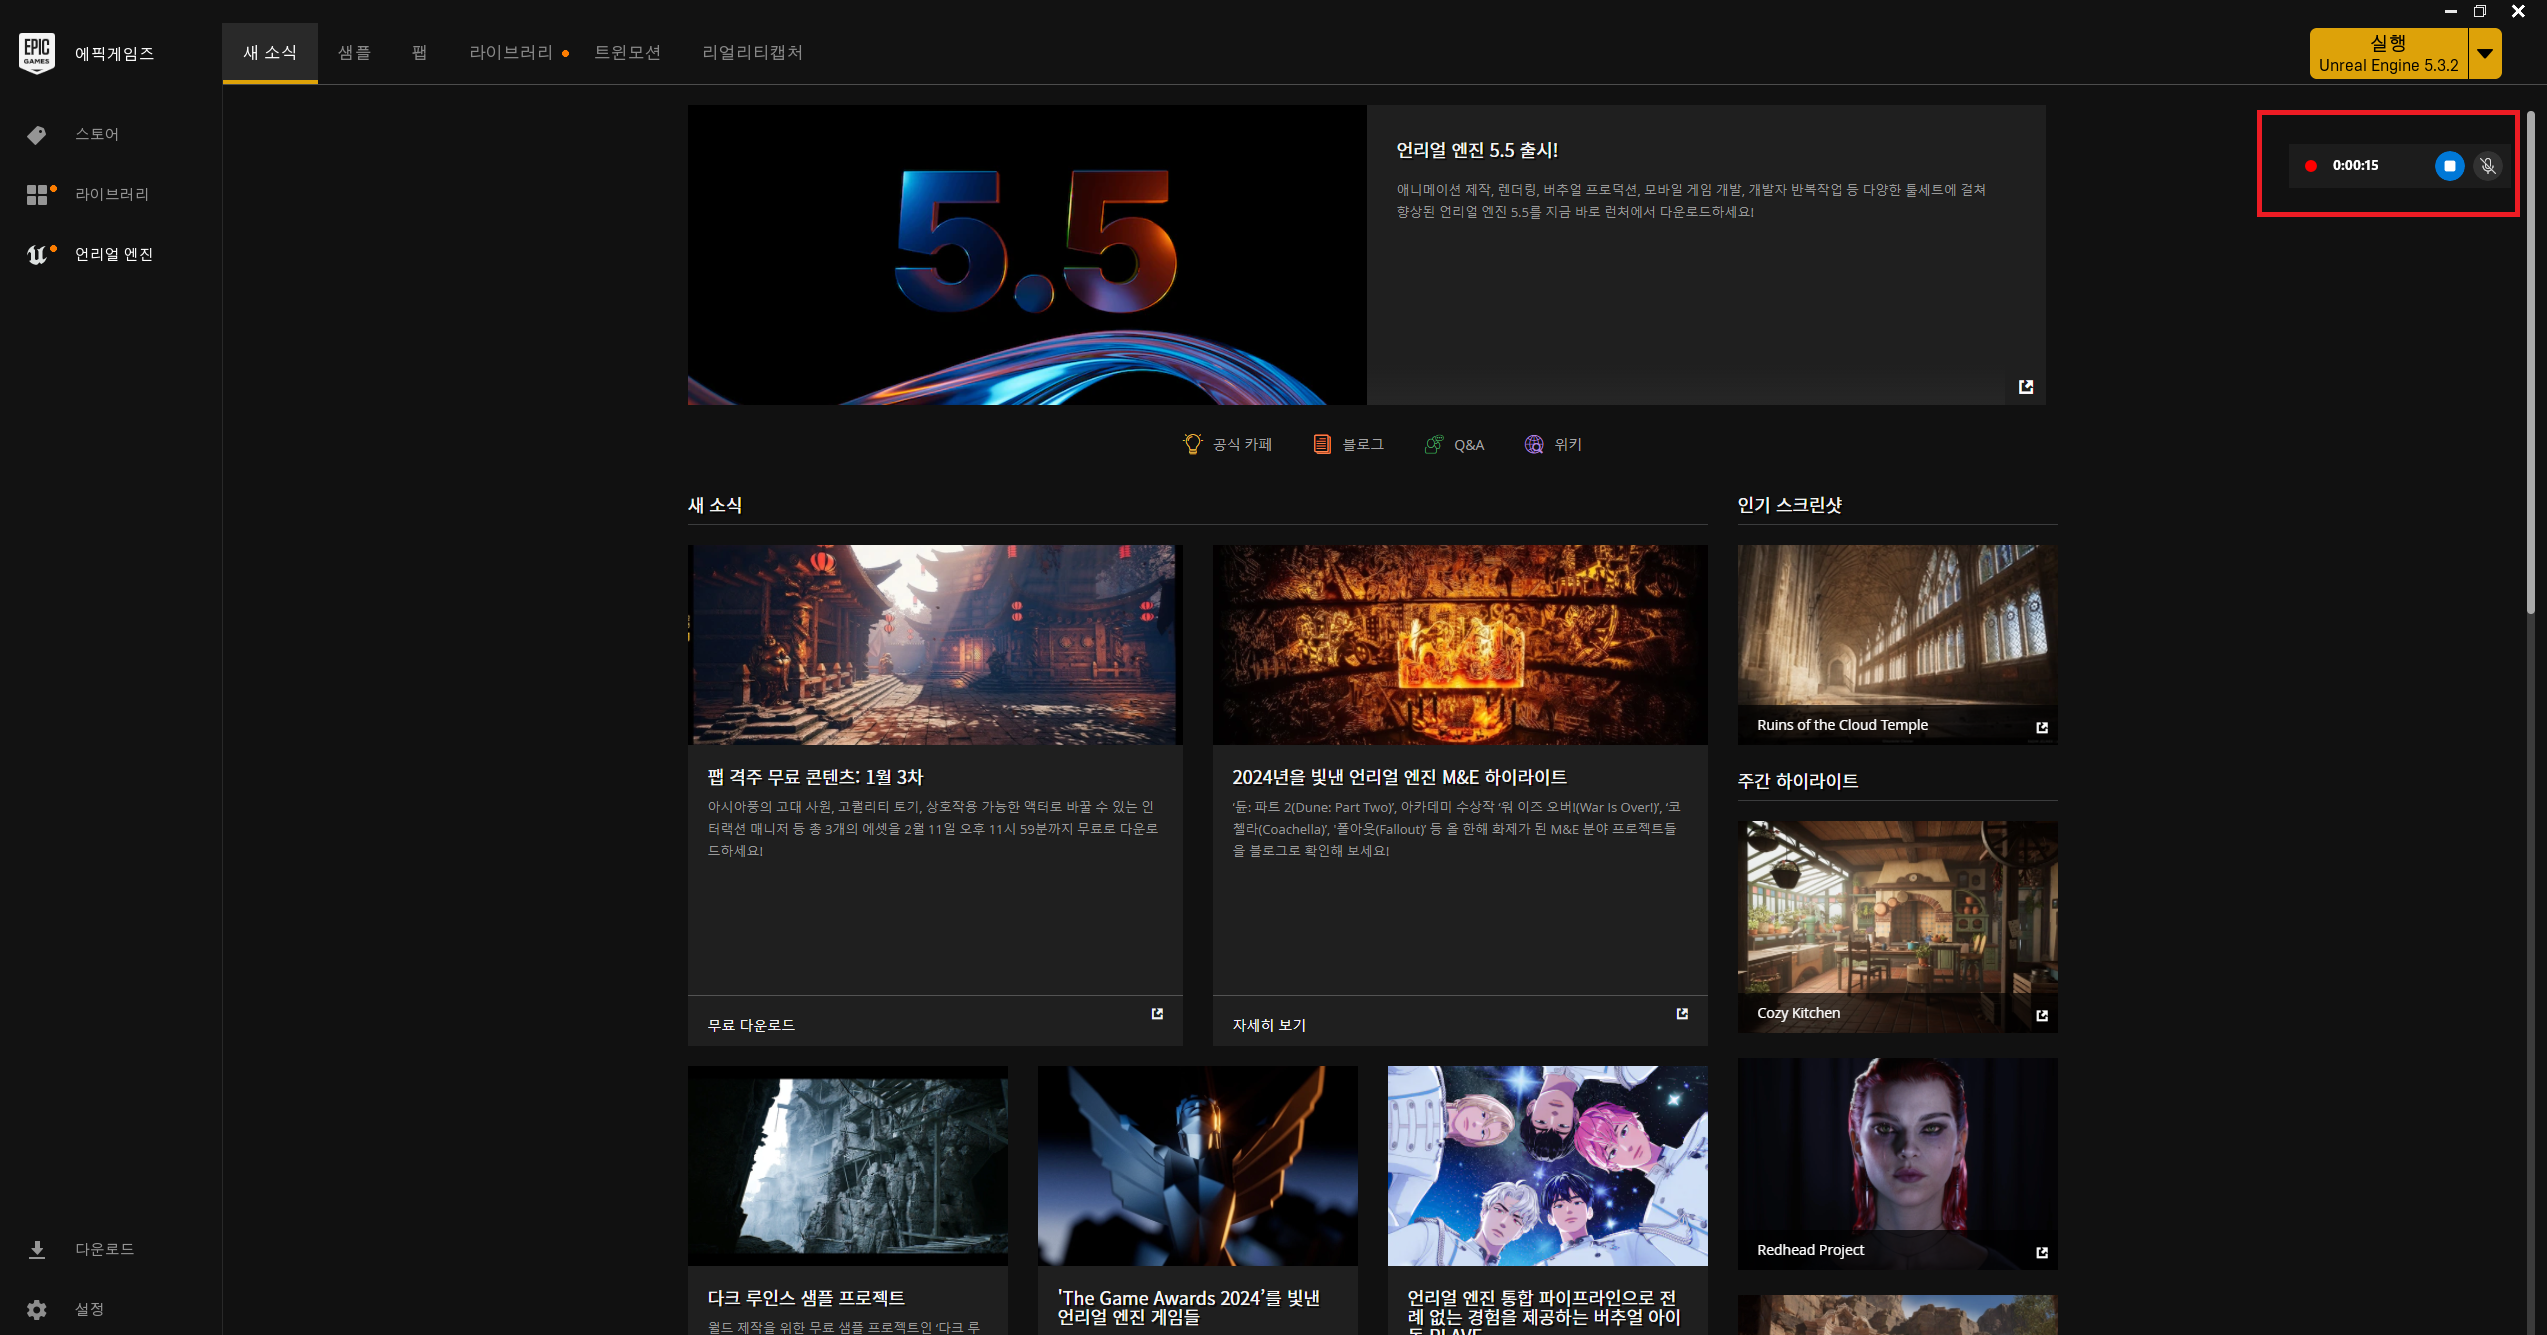Open the Settings (설정) gear icon
2547x1335 pixels.
click(x=37, y=1309)
